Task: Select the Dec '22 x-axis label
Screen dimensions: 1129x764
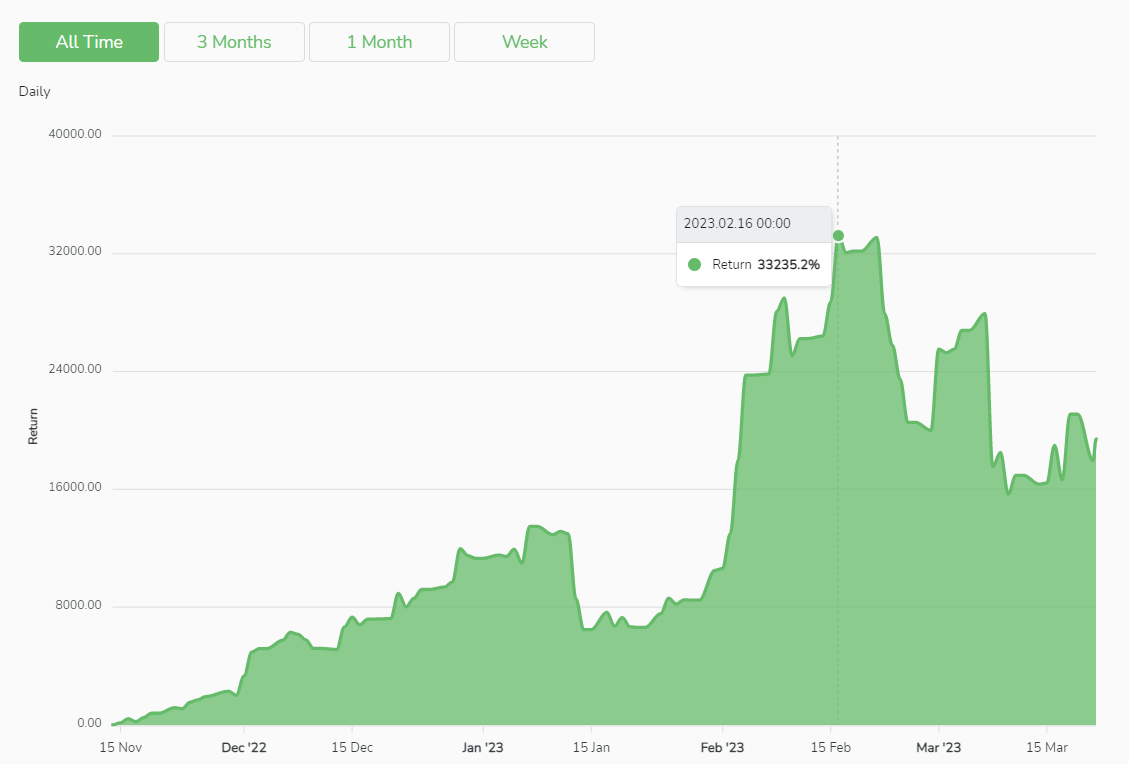Action: click(244, 747)
